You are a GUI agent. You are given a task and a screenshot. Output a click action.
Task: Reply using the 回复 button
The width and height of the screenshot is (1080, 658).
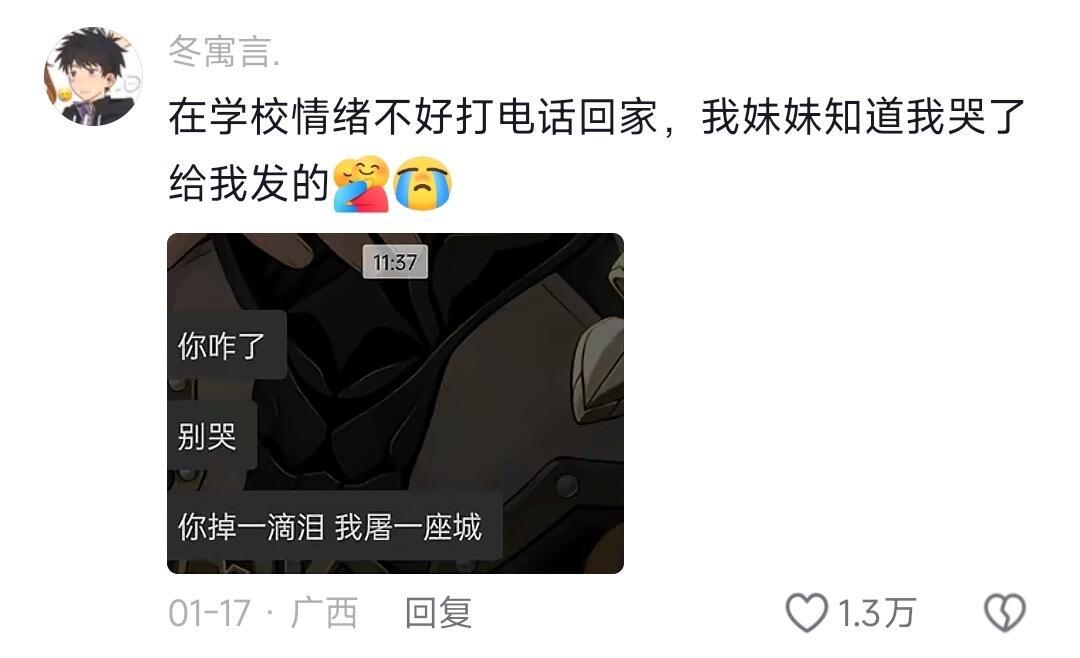tap(439, 613)
